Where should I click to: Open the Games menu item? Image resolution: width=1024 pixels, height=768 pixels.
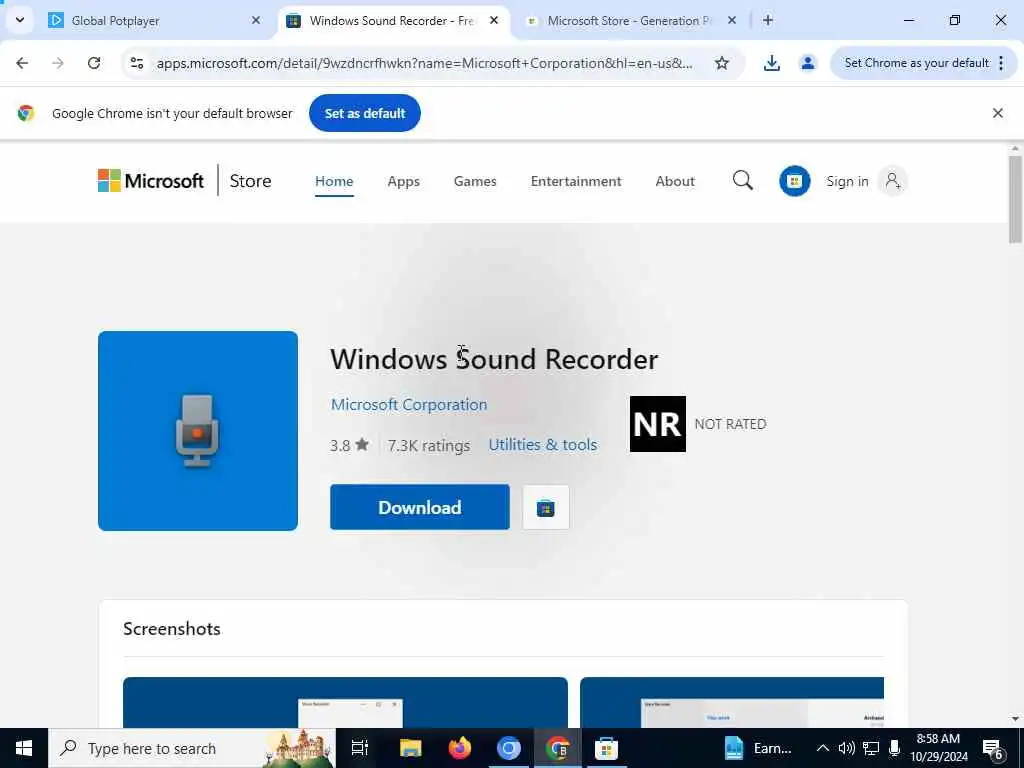(475, 181)
